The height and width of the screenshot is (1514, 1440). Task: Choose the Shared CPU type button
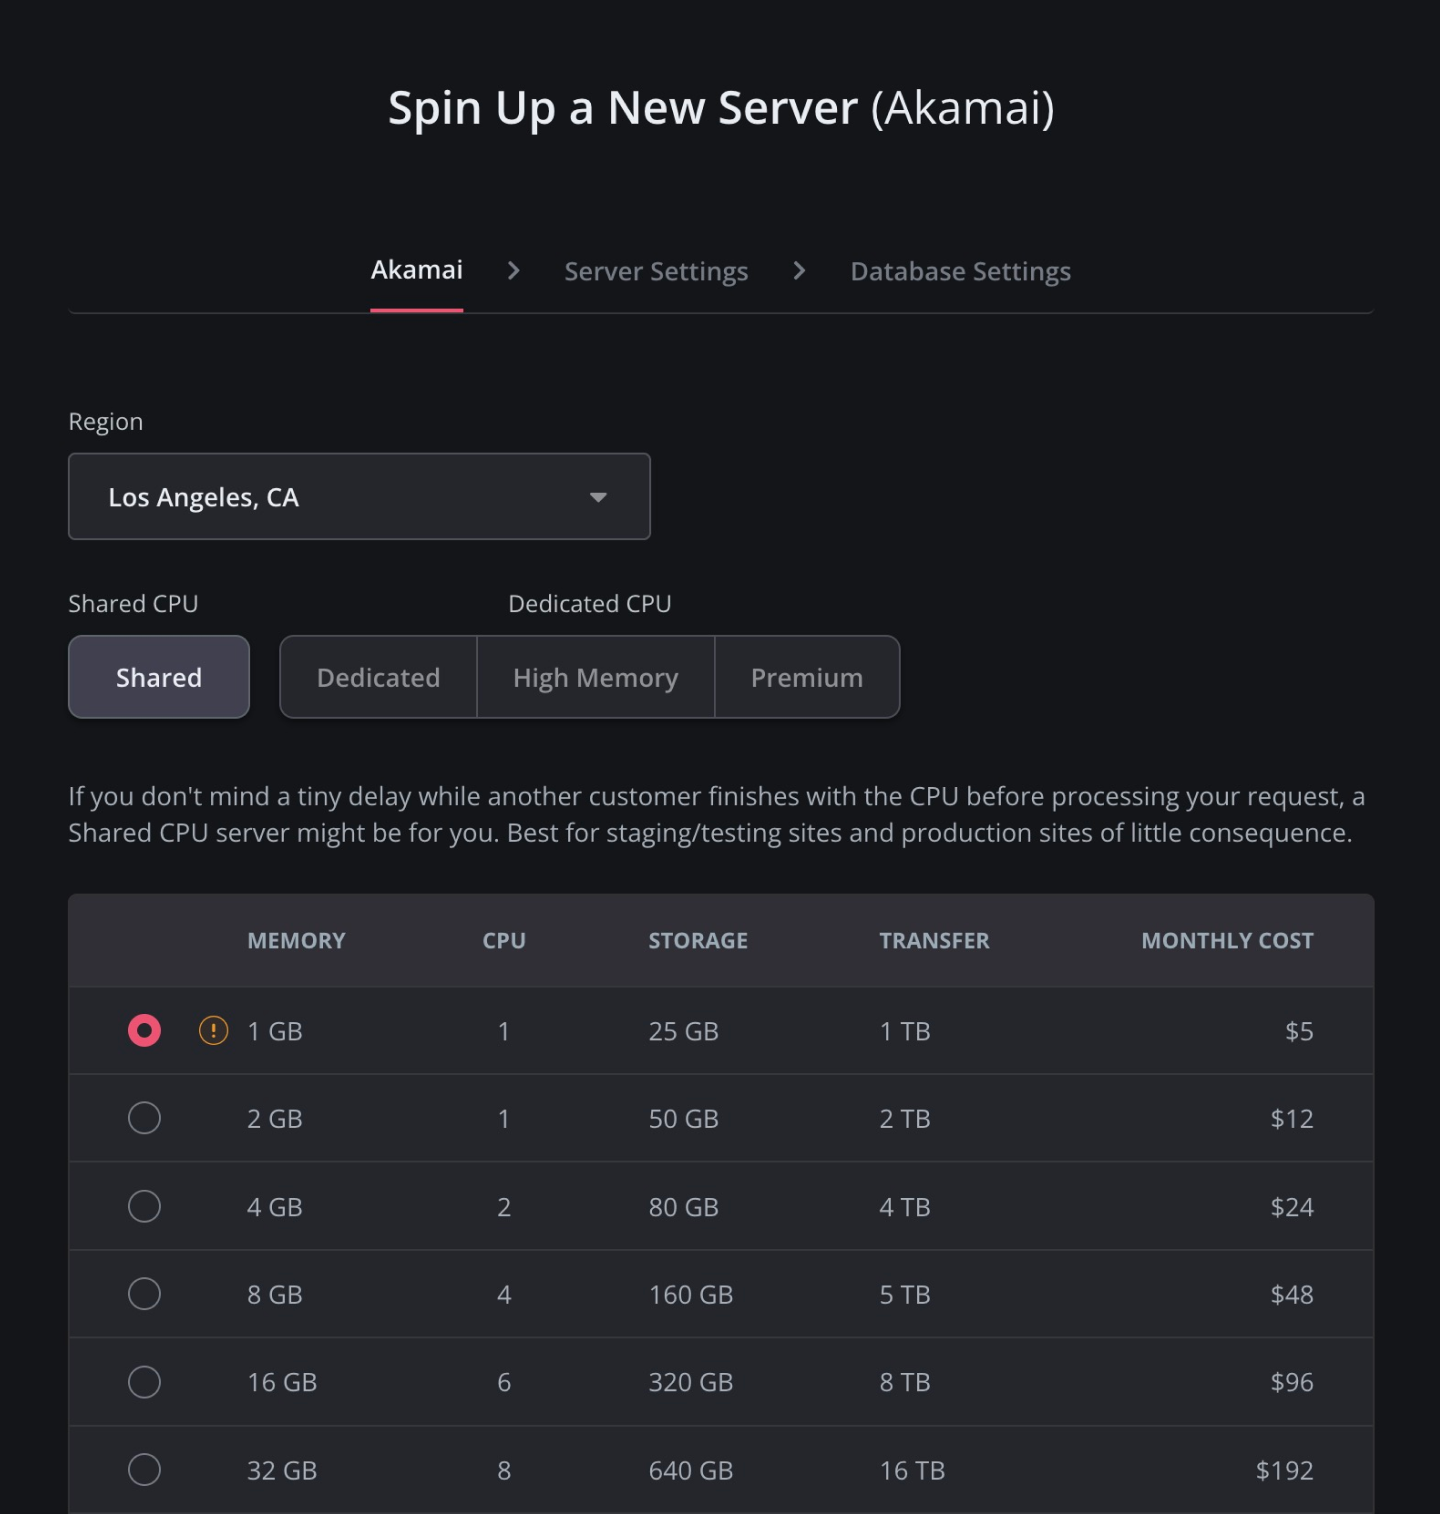159,677
